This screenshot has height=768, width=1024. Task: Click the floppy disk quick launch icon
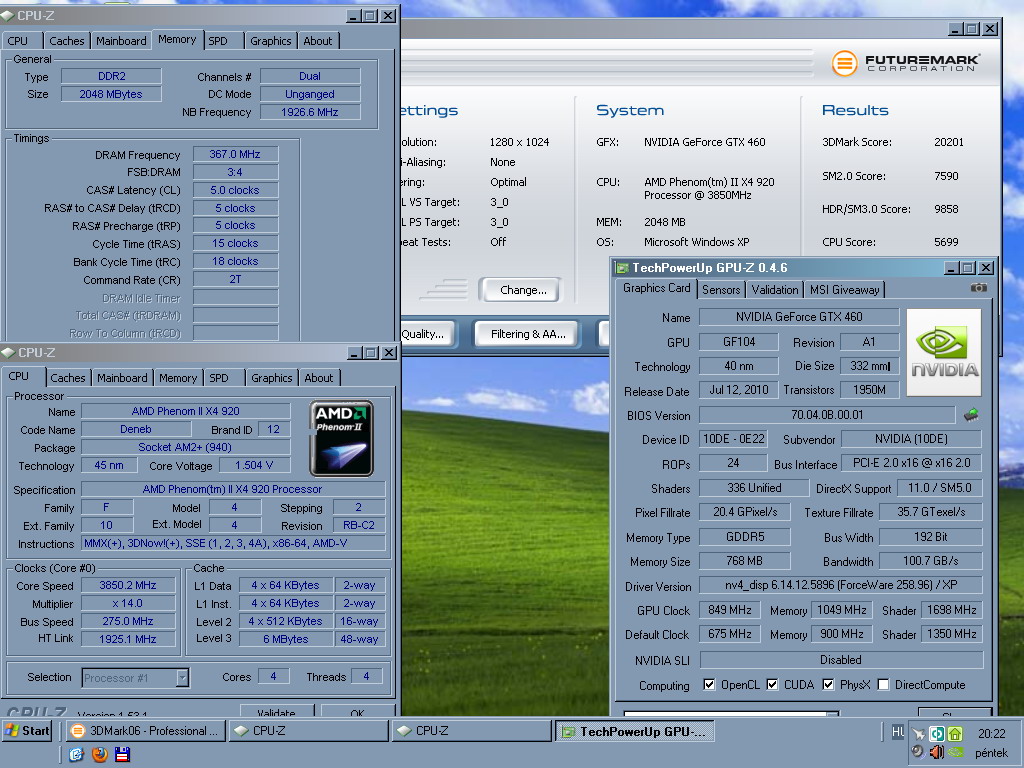click(122, 755)
